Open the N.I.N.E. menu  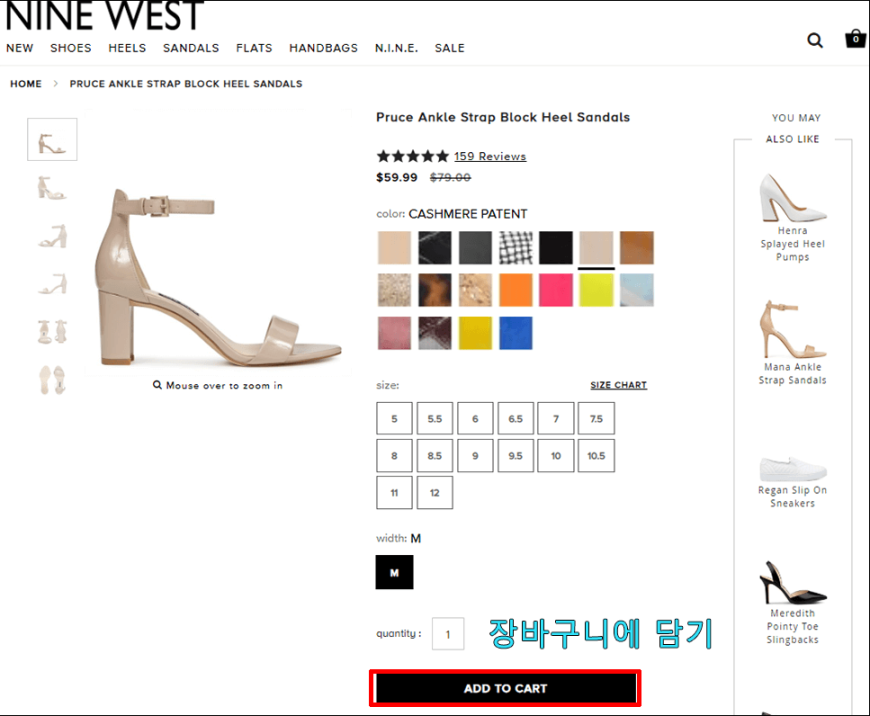point(396,48)
